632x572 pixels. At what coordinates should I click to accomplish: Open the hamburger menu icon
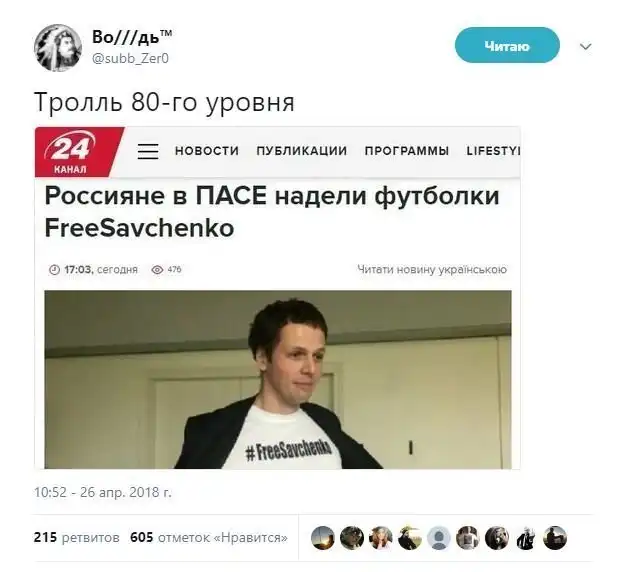pos(148,151)
